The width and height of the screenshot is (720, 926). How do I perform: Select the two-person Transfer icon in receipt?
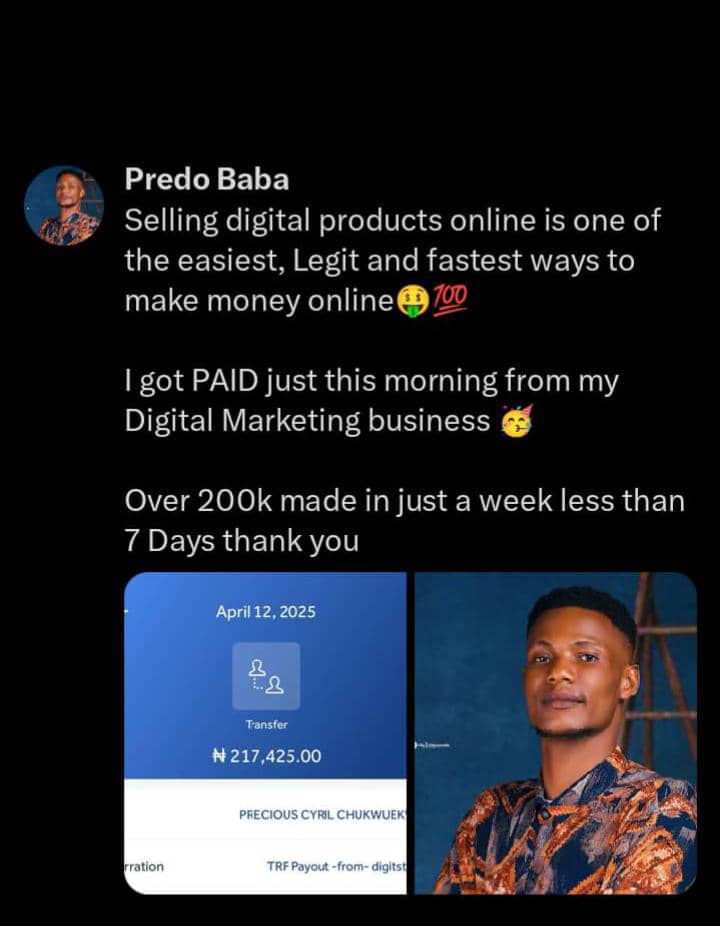(x=266, y=676)
